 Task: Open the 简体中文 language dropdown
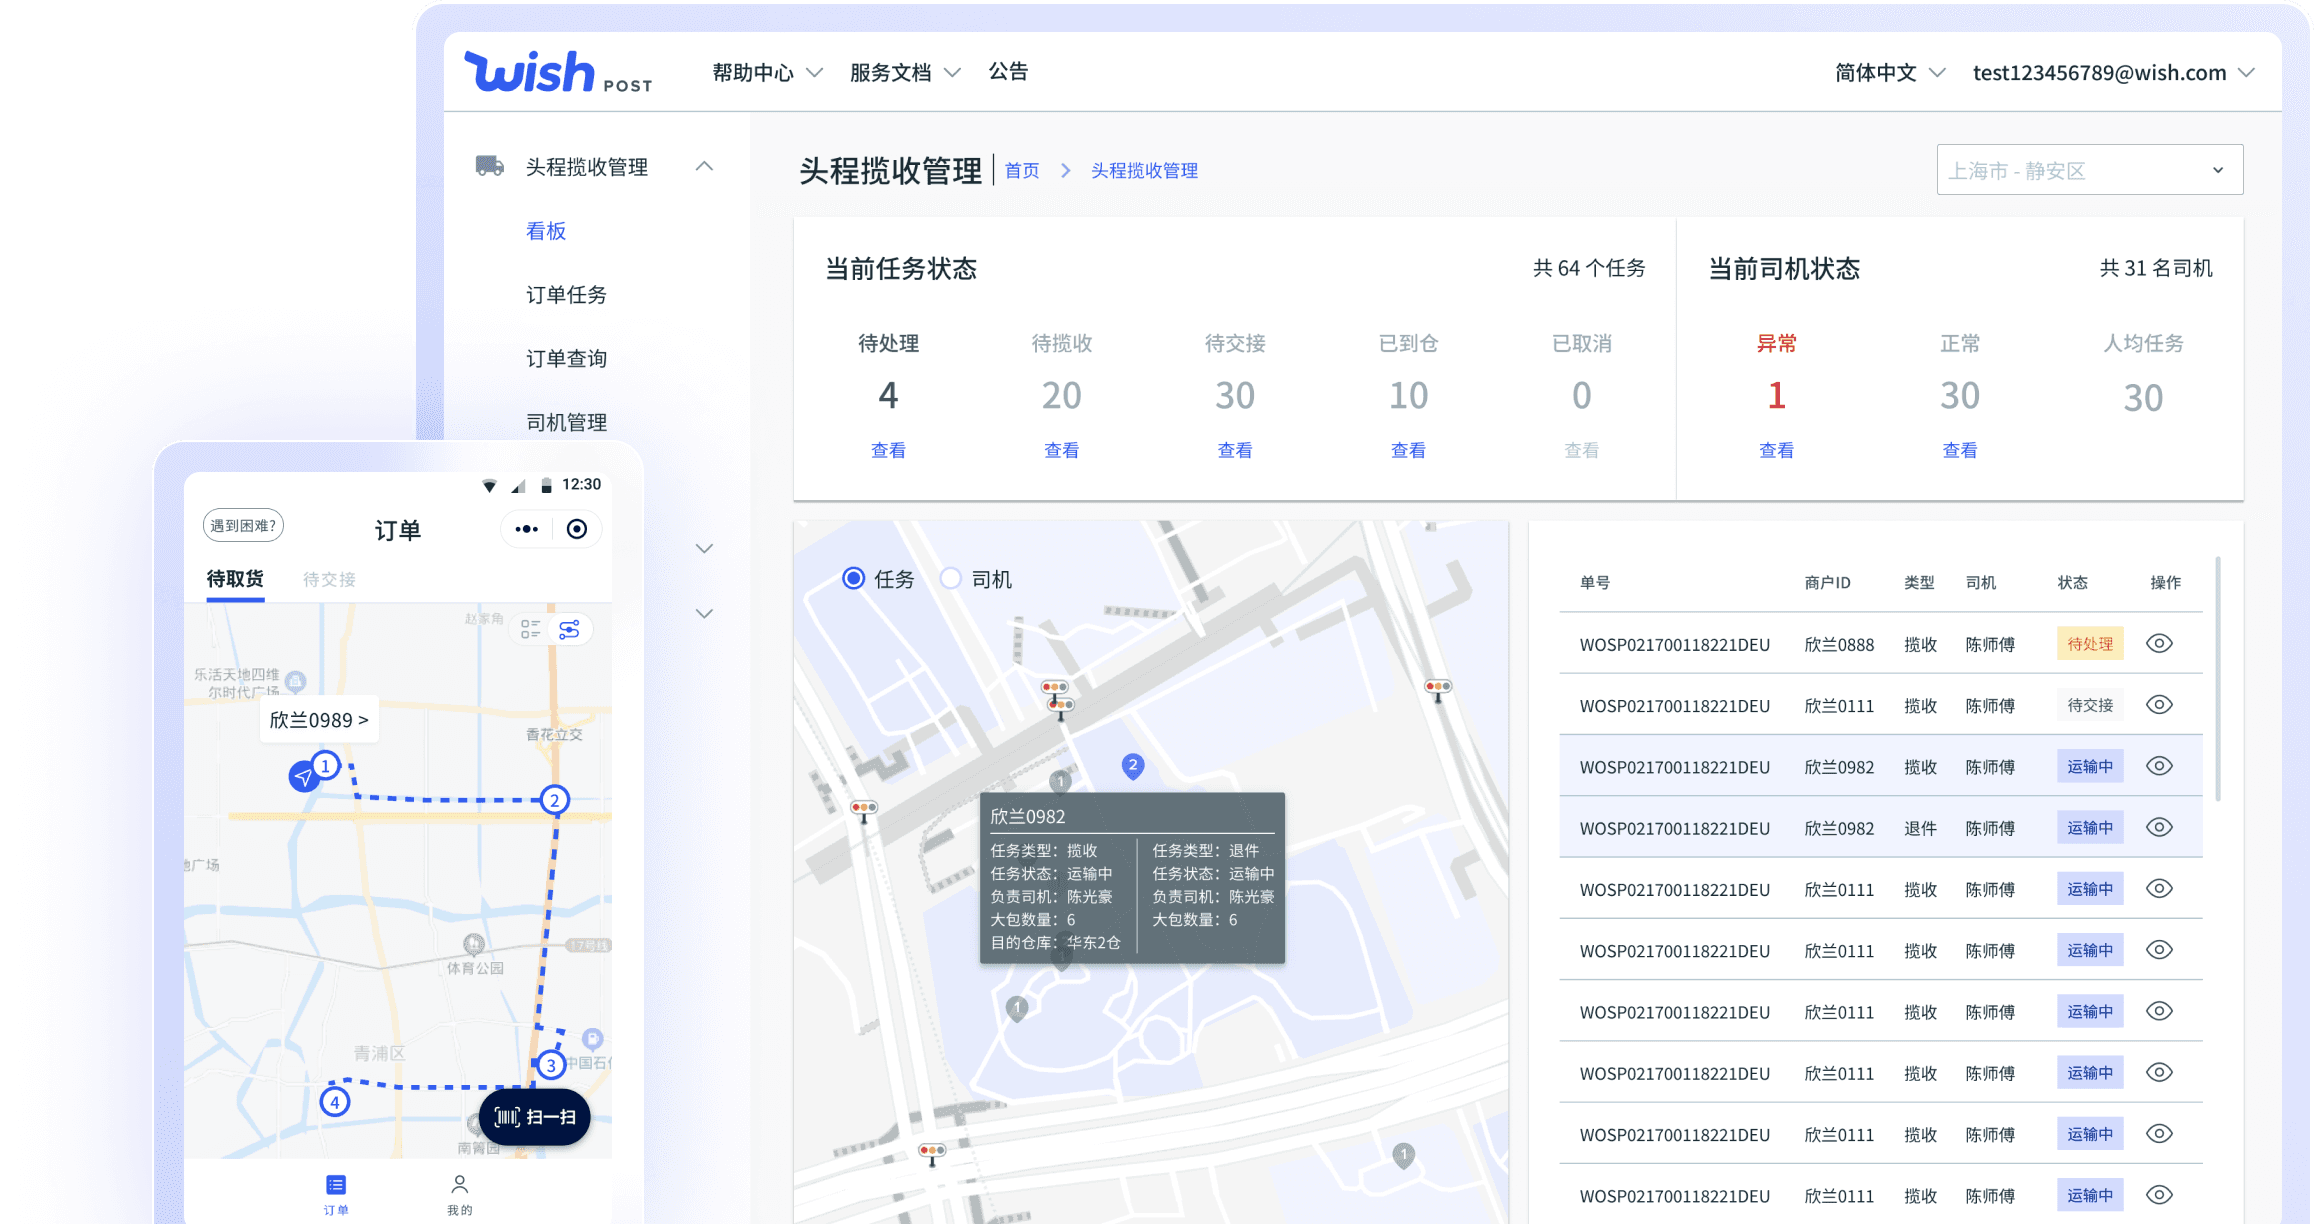pyautogui.click(x=1890, y=72)
